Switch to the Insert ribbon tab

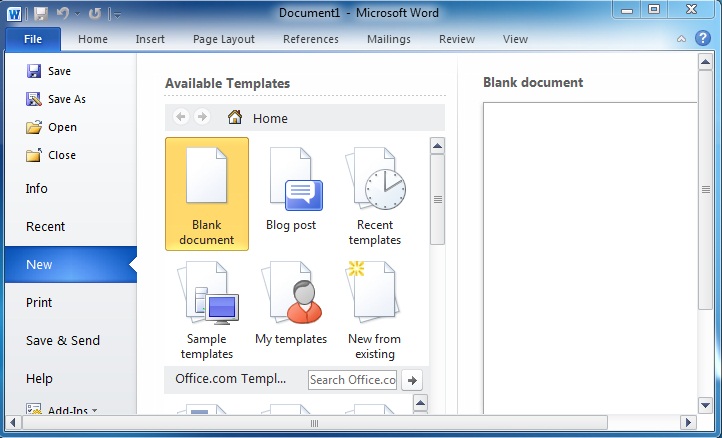pyautogui.click(x=150, y=39)
